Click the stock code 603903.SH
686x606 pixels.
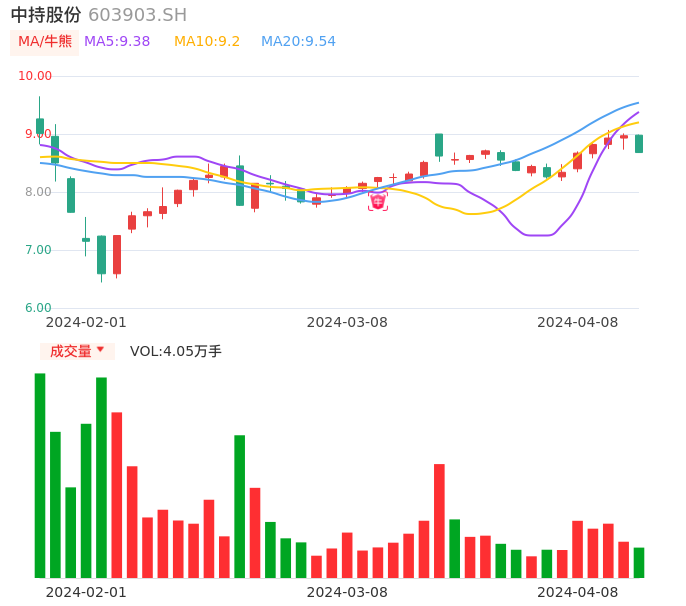(x=137, y=15)
